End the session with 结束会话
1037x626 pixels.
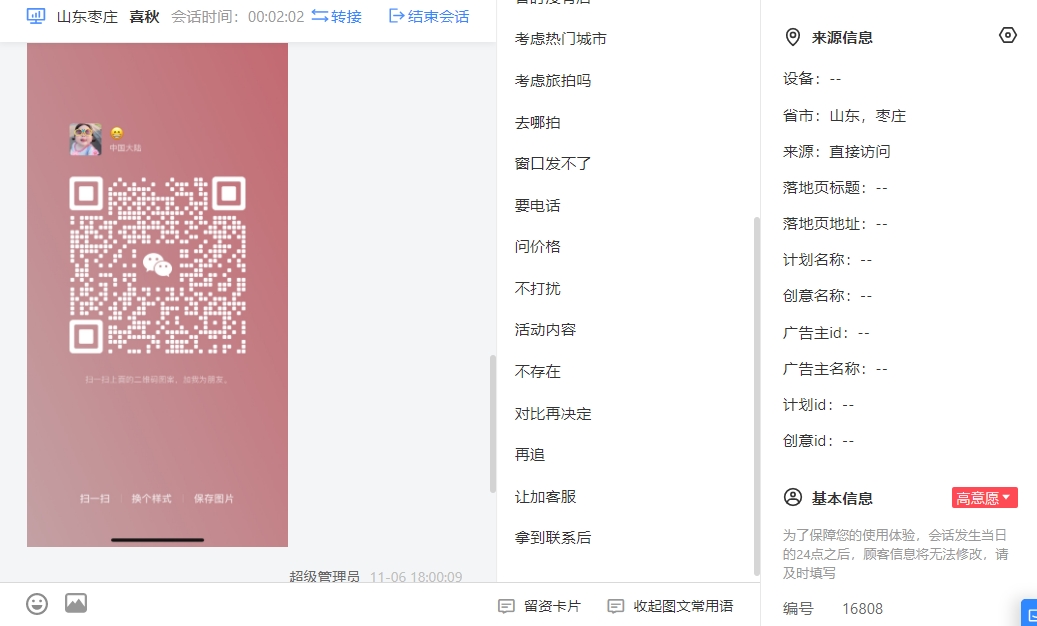click(x=429, y=16)
